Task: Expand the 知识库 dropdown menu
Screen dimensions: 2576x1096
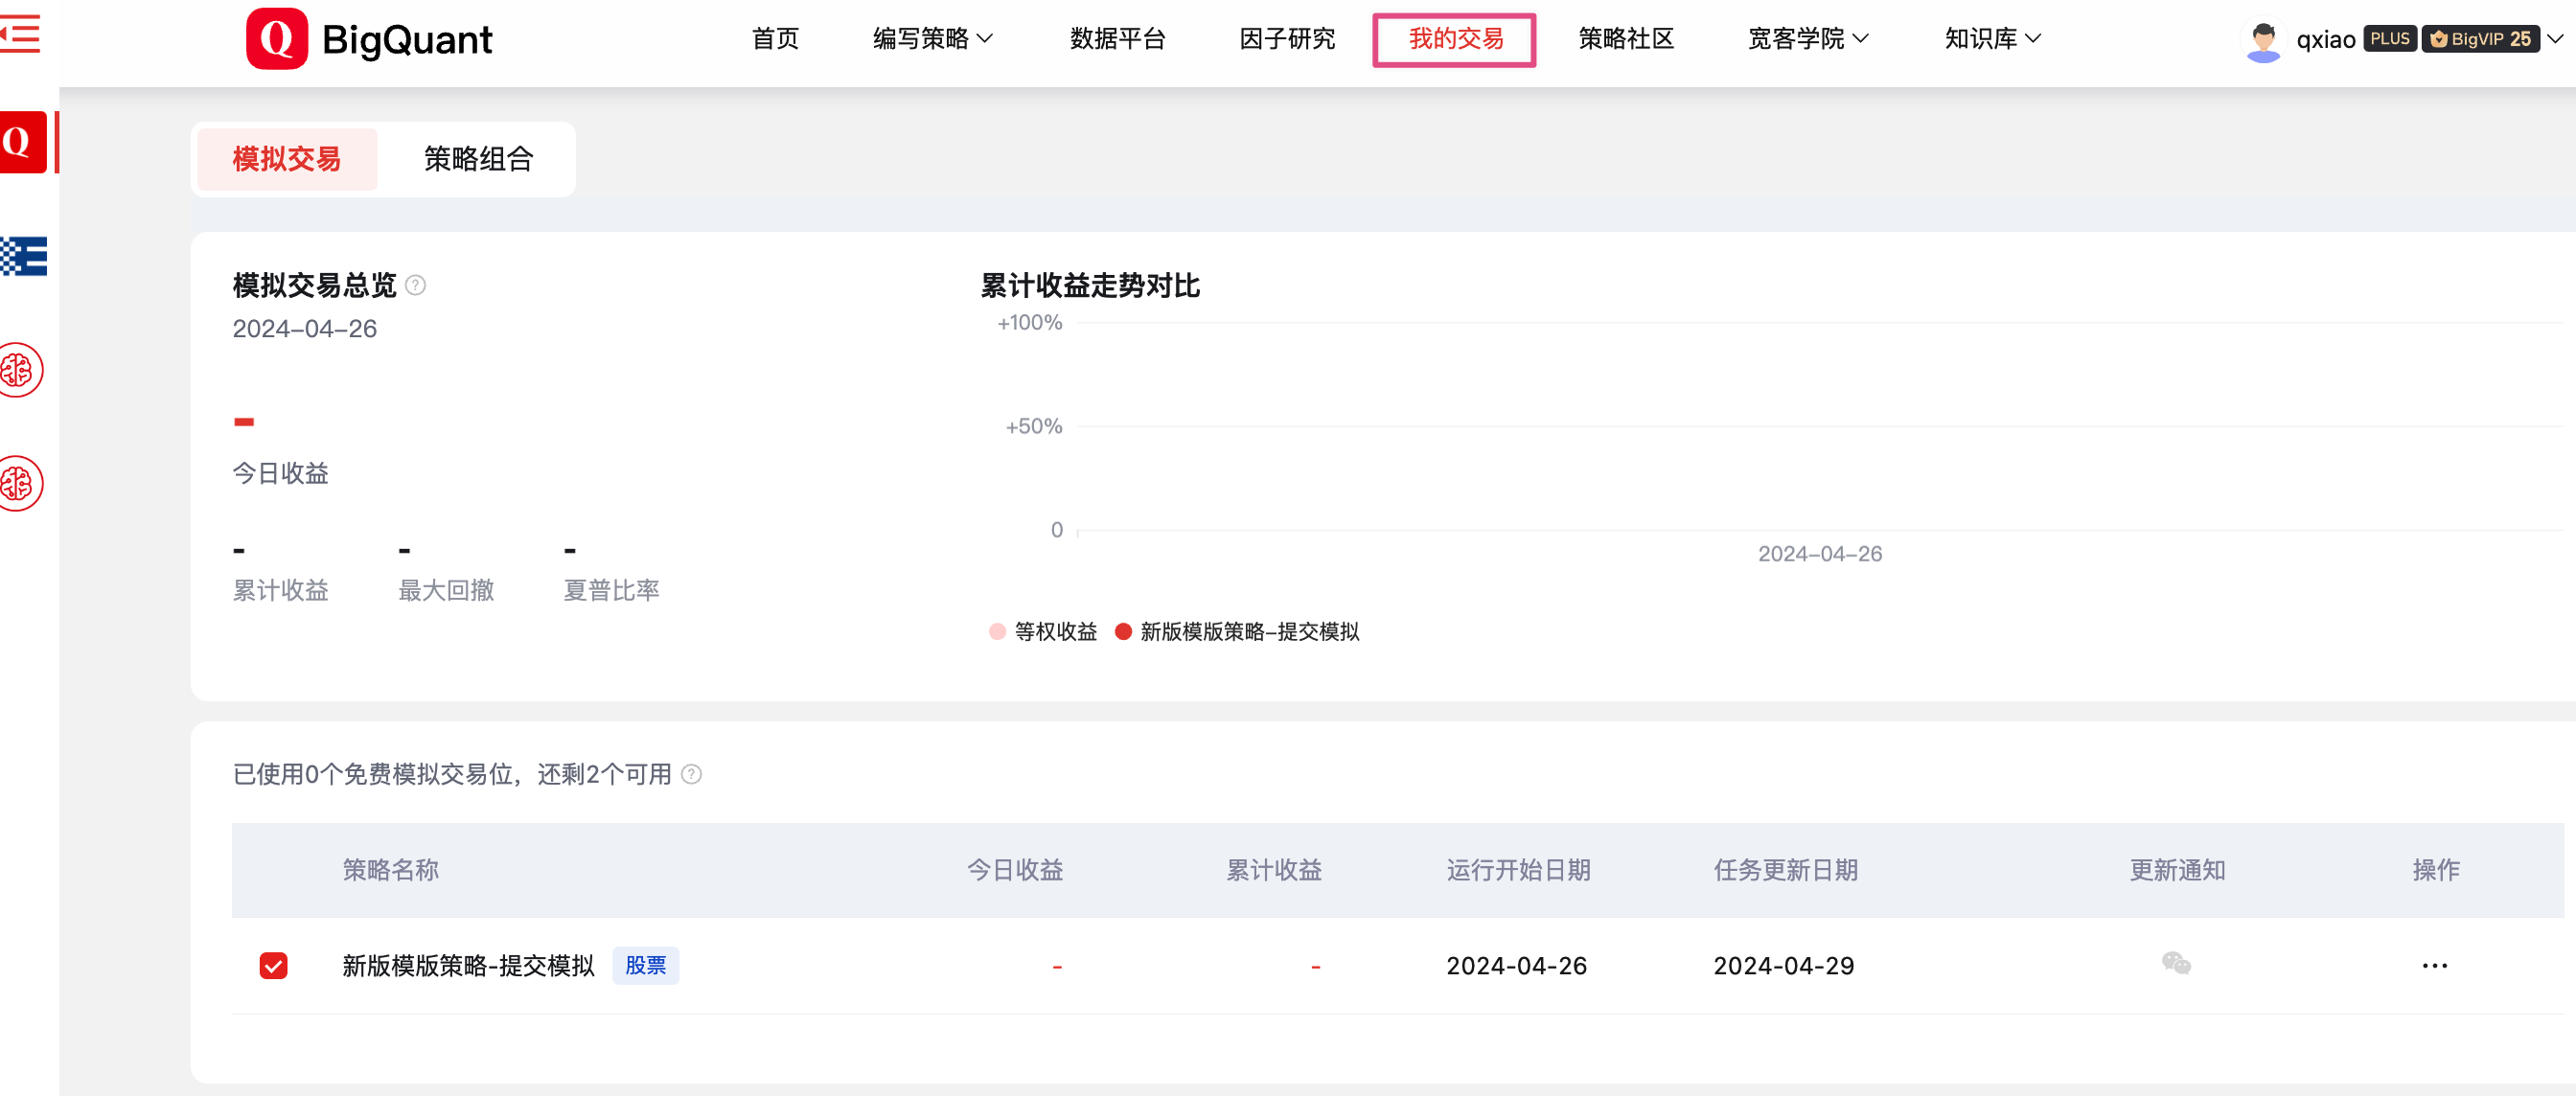Action: 1991,39
